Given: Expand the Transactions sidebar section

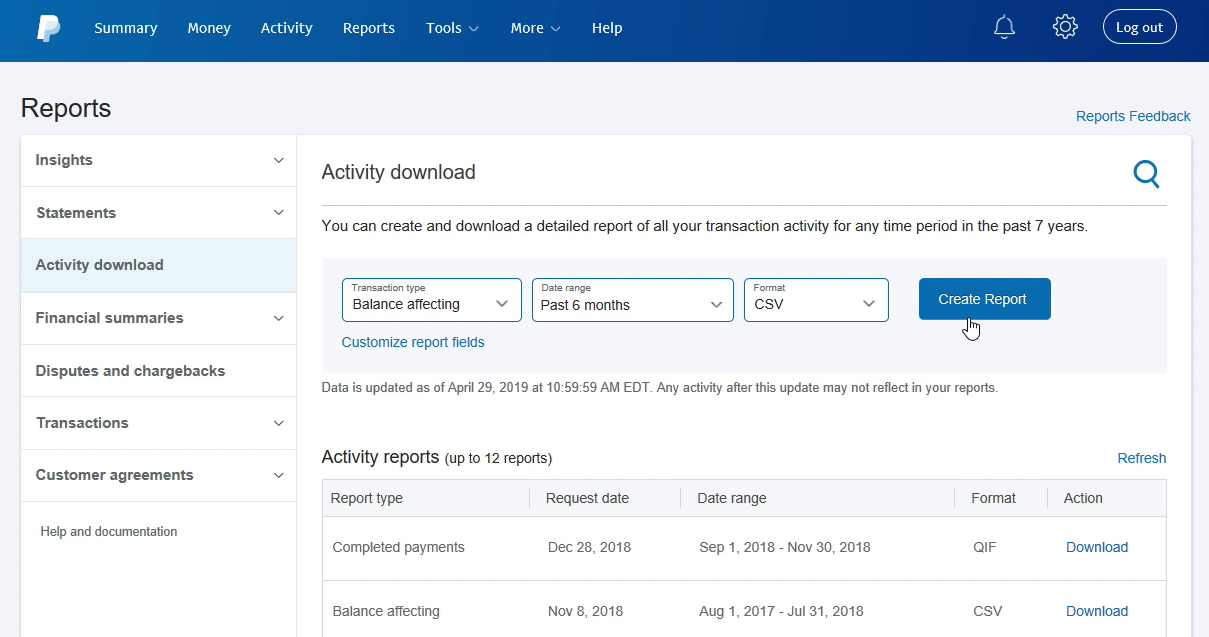Looking at the screenshot, I should (x=158, y=423).
